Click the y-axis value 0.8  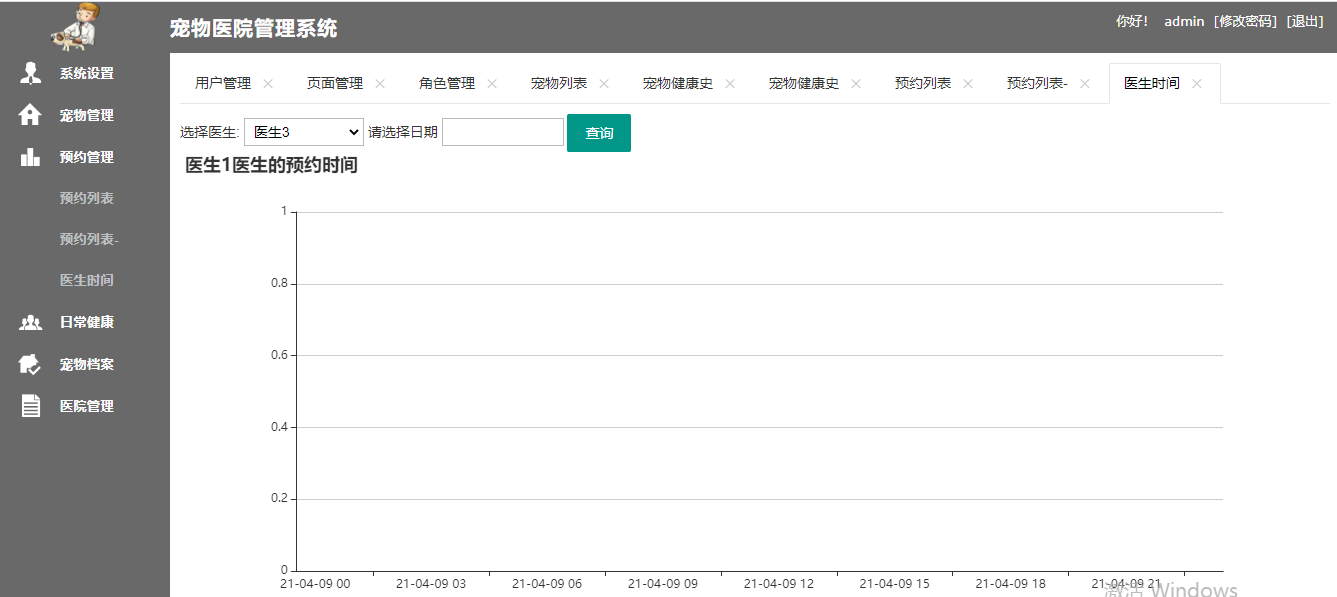pos(279,284)
